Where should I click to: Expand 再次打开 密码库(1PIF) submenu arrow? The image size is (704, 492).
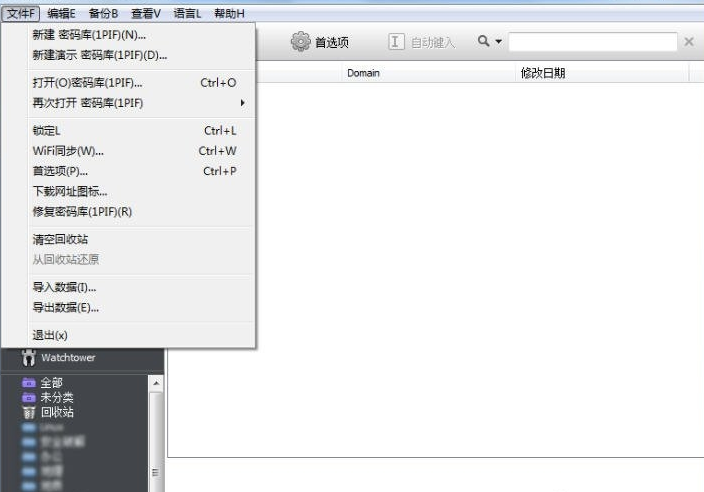pos(242,103)
